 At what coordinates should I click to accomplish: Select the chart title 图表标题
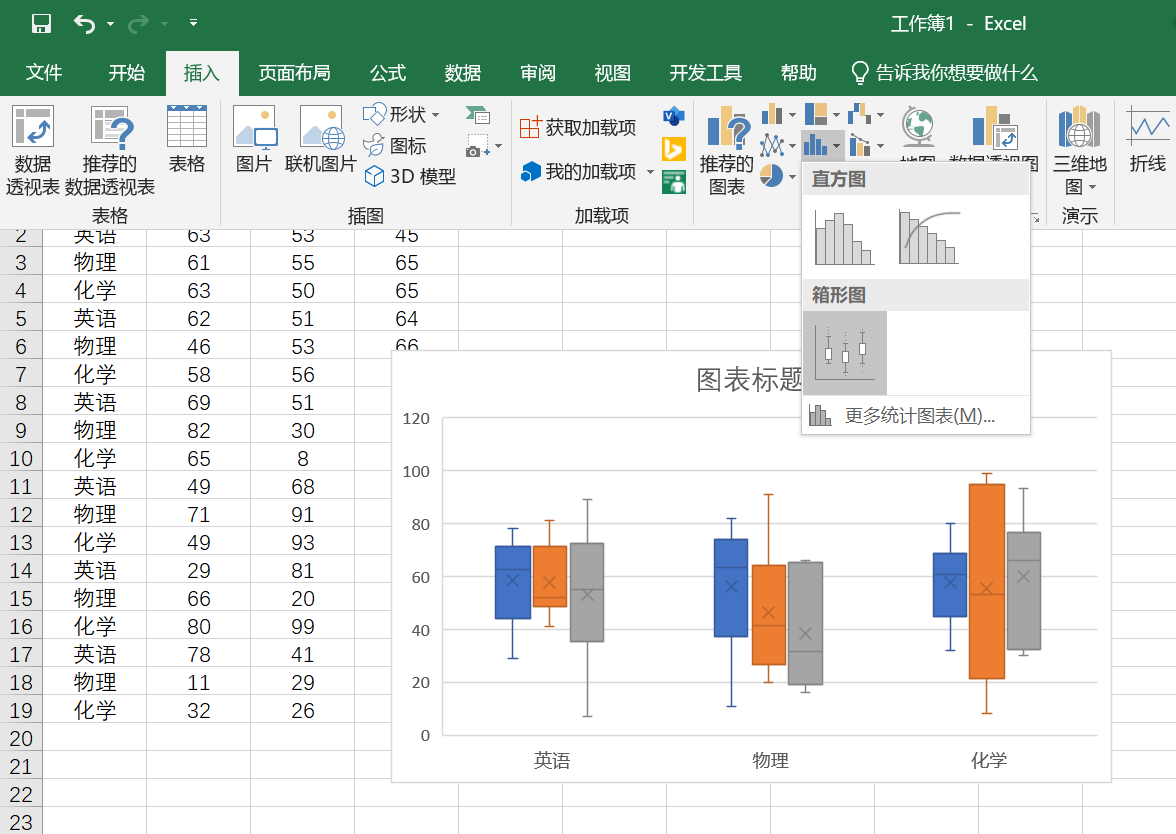click(748, 380)
